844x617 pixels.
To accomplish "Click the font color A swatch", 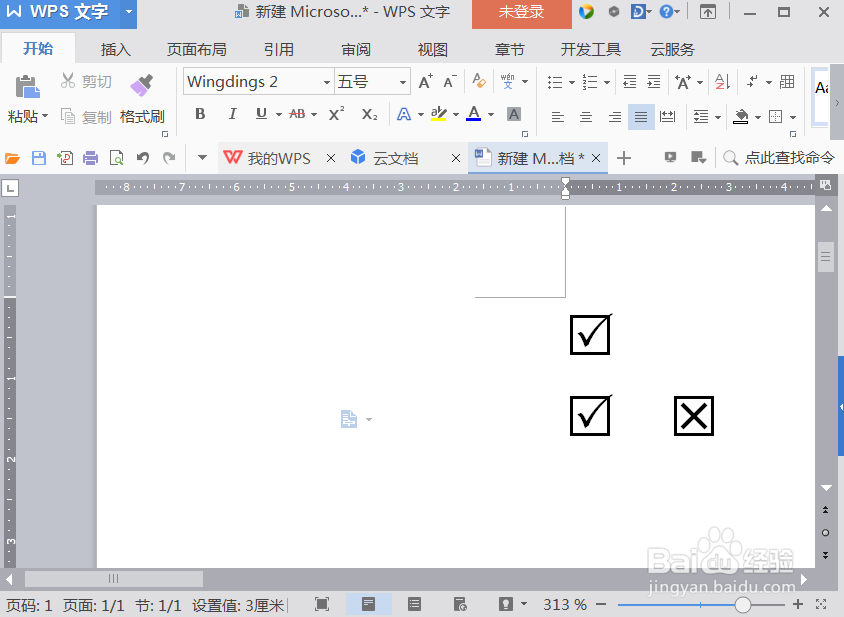I will [x=474, y=114].
